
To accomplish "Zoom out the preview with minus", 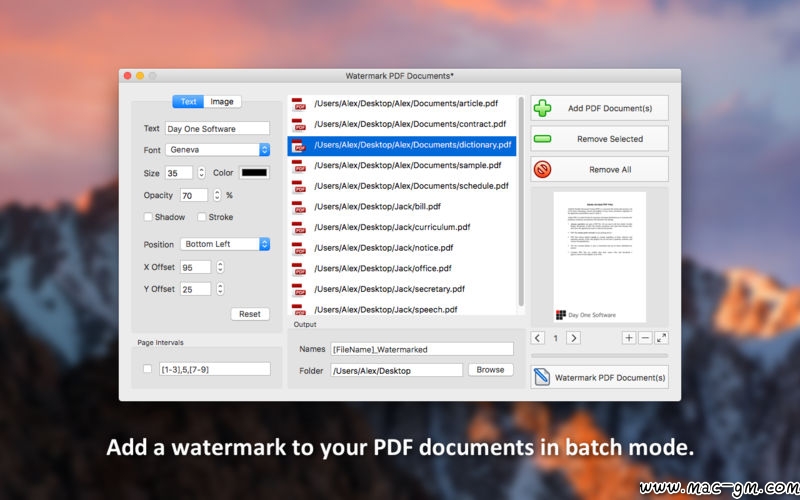I will click(645, 338).
